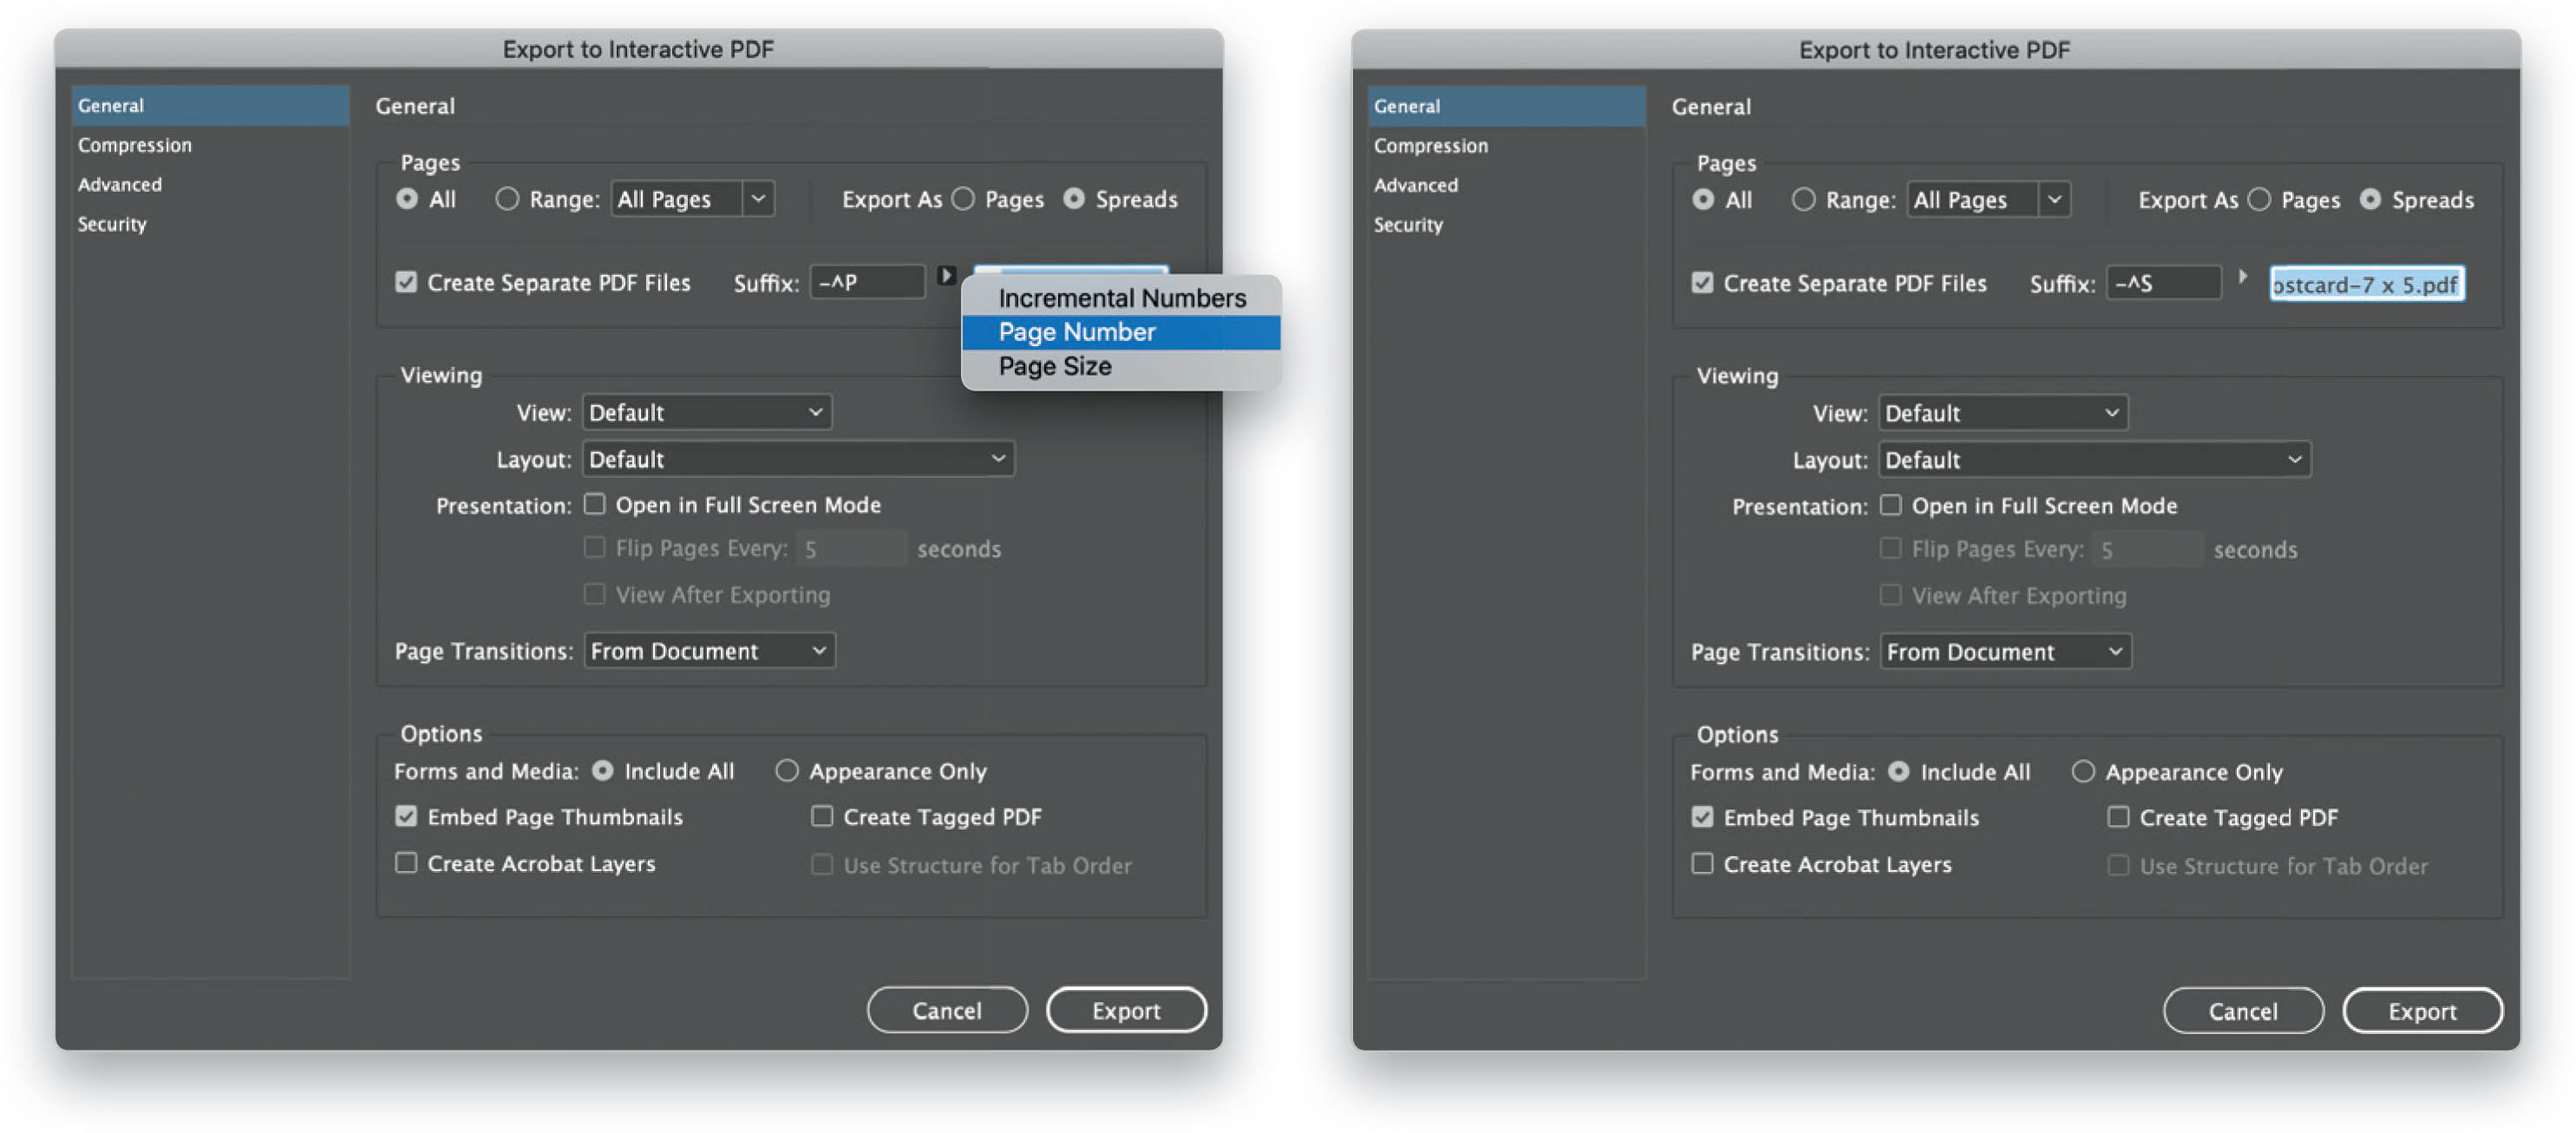Image resolution: width=2576 pixels, height=1133 pixels.
Task: Choose Export As Pages in left dialog
Action: pos(963,199)
